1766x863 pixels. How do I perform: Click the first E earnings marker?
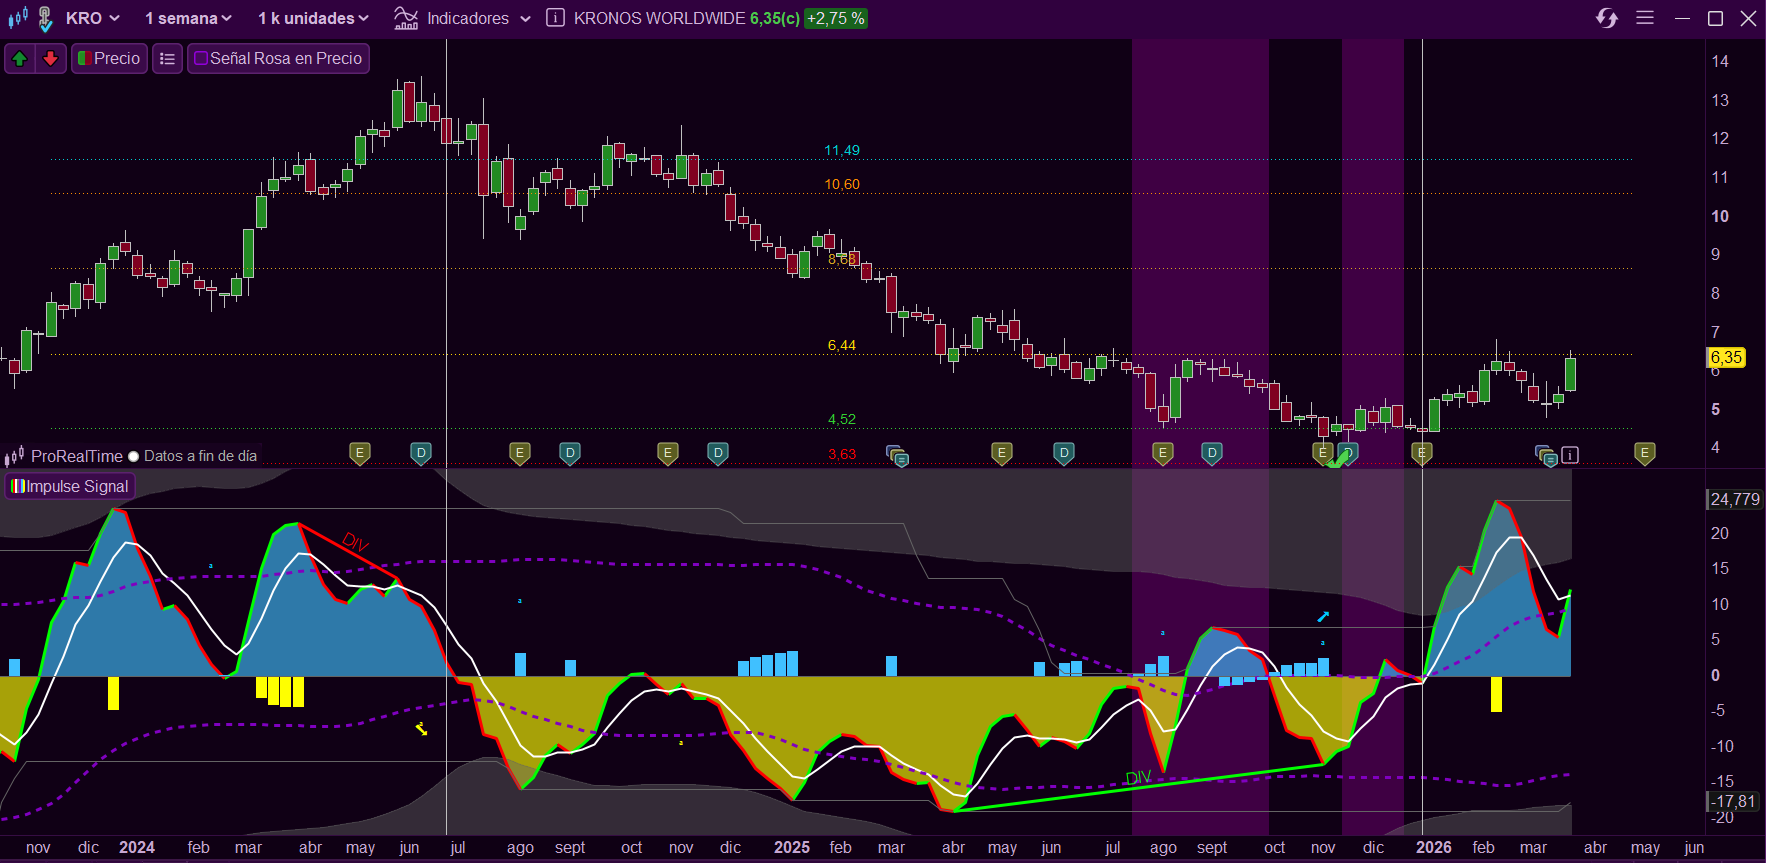point(360,453)
